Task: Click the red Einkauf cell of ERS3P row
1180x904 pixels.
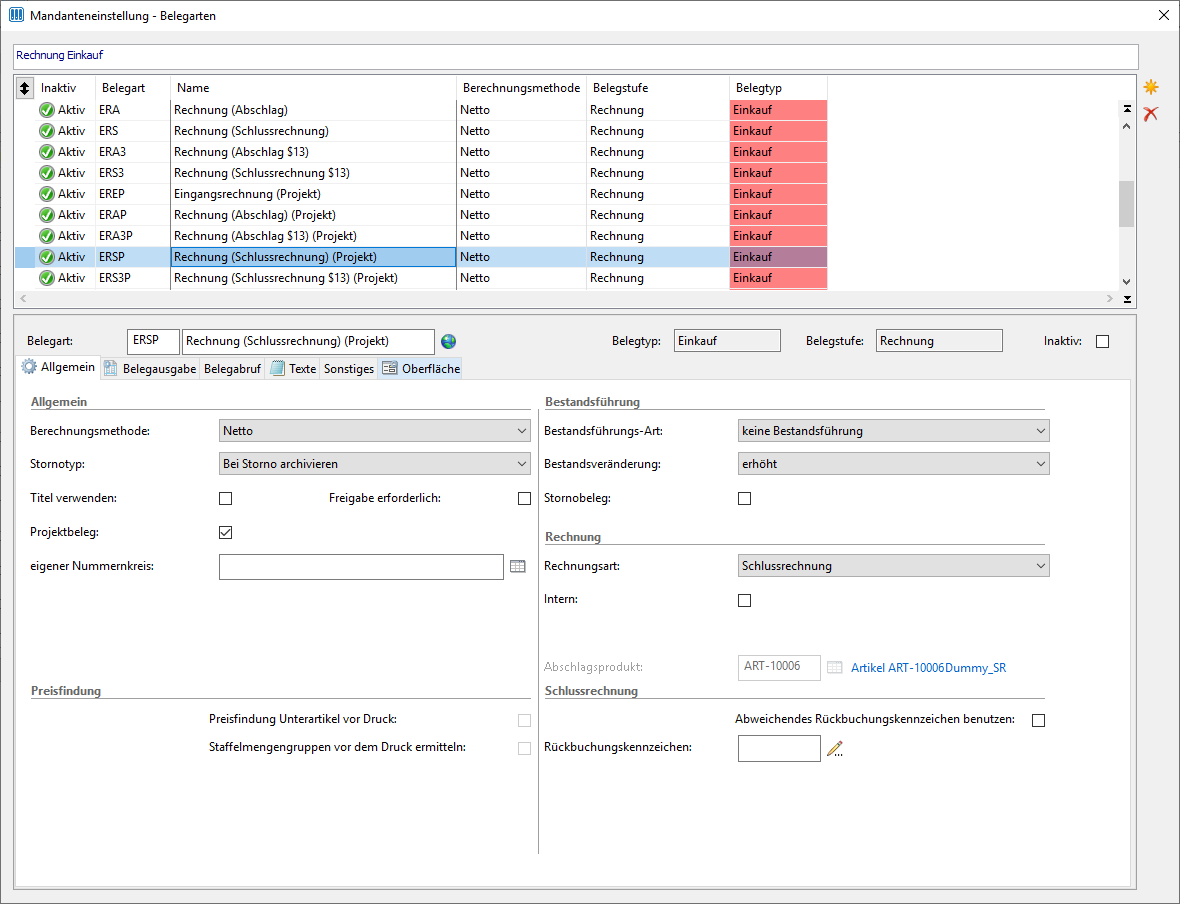Action: pos(778,279)
